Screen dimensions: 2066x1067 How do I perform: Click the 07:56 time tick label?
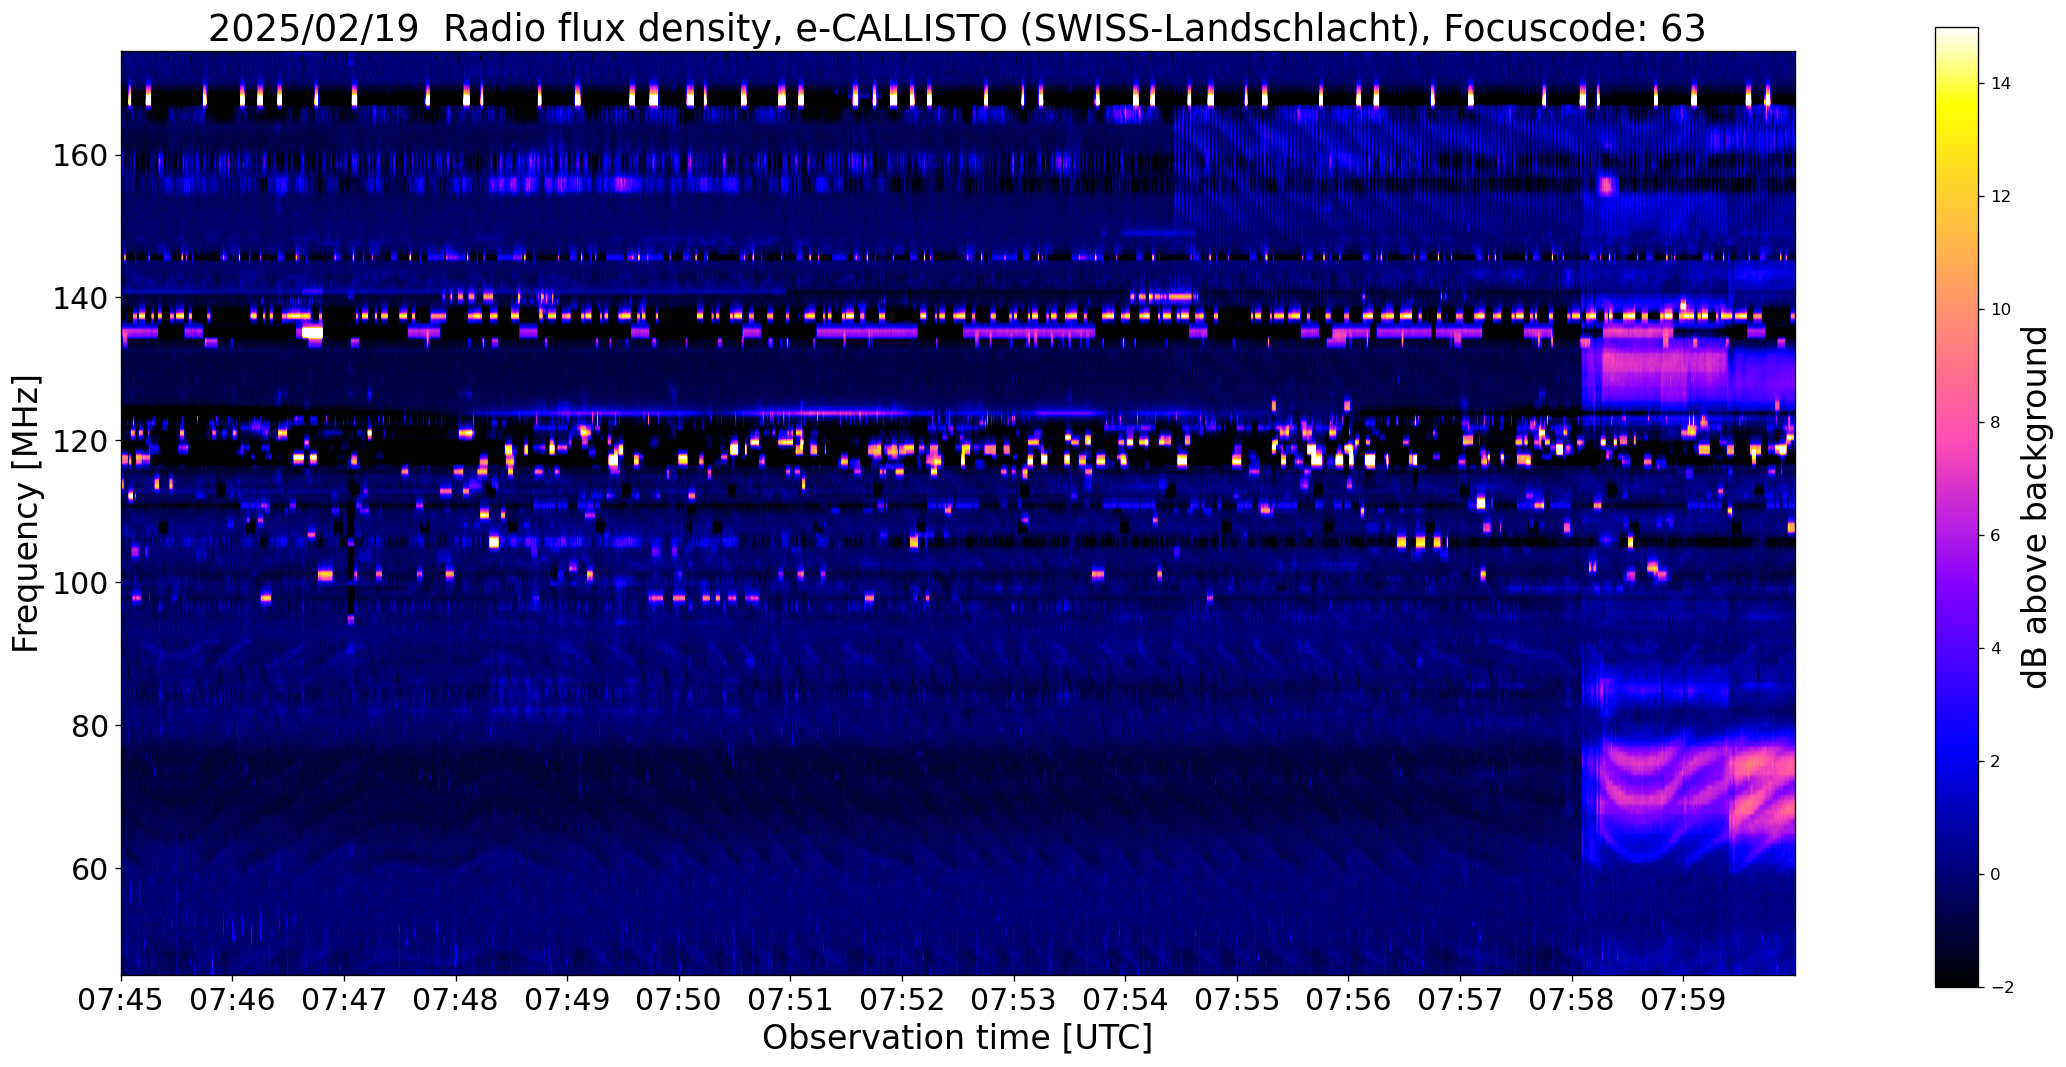click(x=1349, y=1000)
